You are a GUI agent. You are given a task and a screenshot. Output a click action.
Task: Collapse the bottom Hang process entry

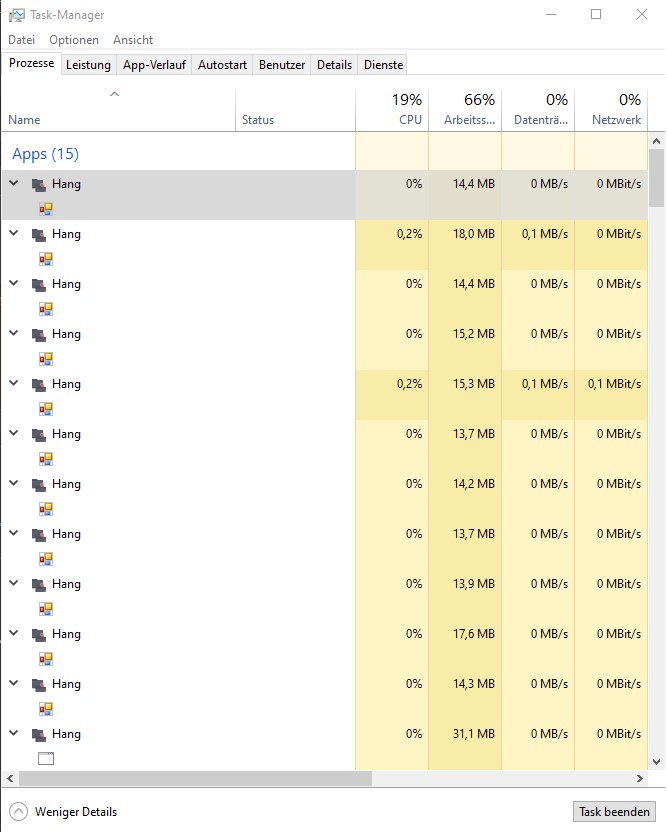coord(13,734)
